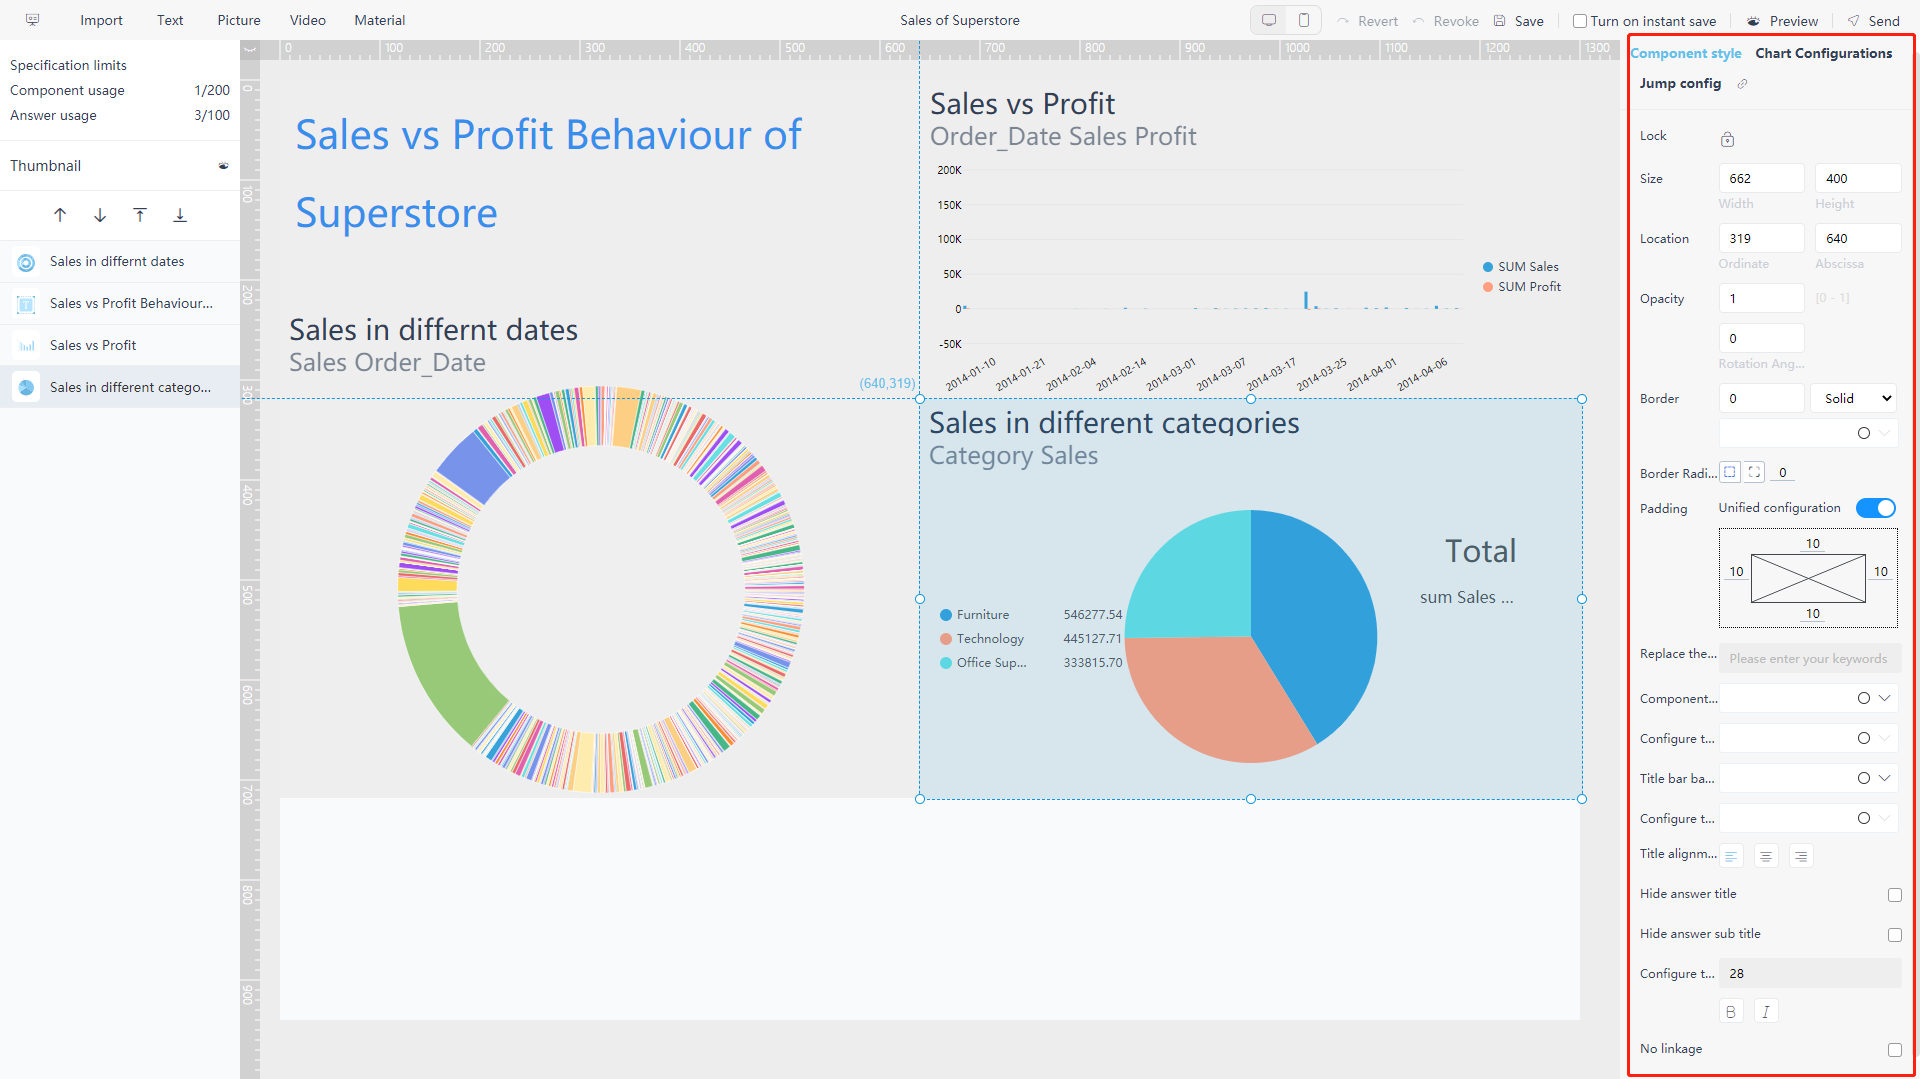Click the Revoke button label
Viewport: 1920px width, 1079px height.
[1456, 21]
